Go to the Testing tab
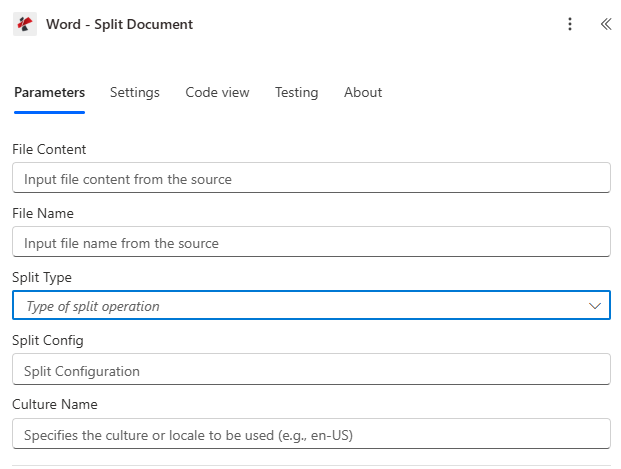Image resolution: width=621 pixels, height=469 pixels. point(297,92)
